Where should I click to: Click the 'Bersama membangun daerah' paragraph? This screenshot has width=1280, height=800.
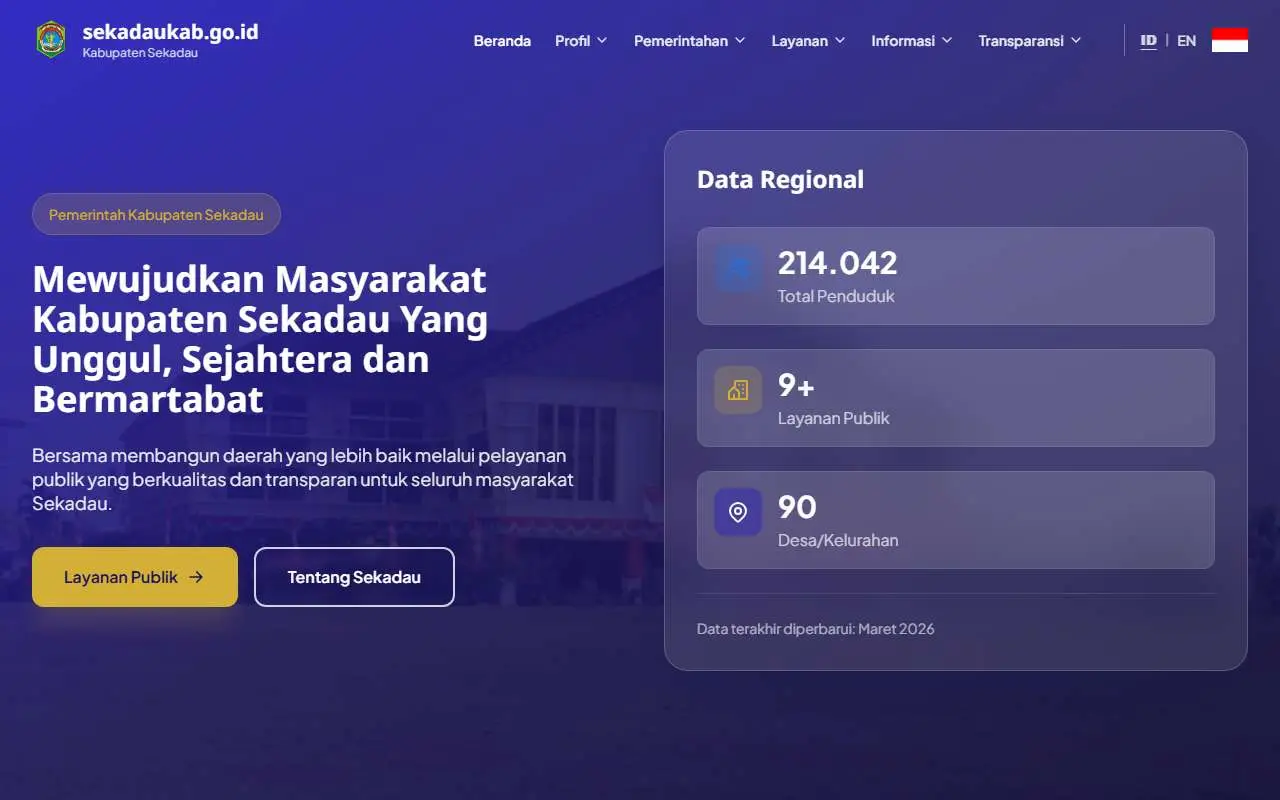pos(303,480)
